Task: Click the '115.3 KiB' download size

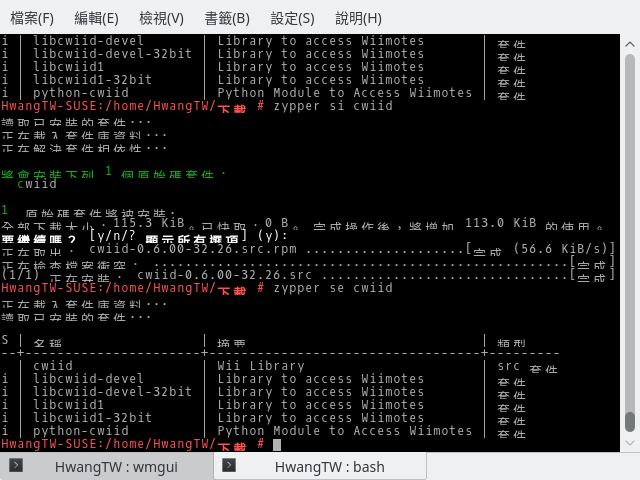Action: pos(149,223)
